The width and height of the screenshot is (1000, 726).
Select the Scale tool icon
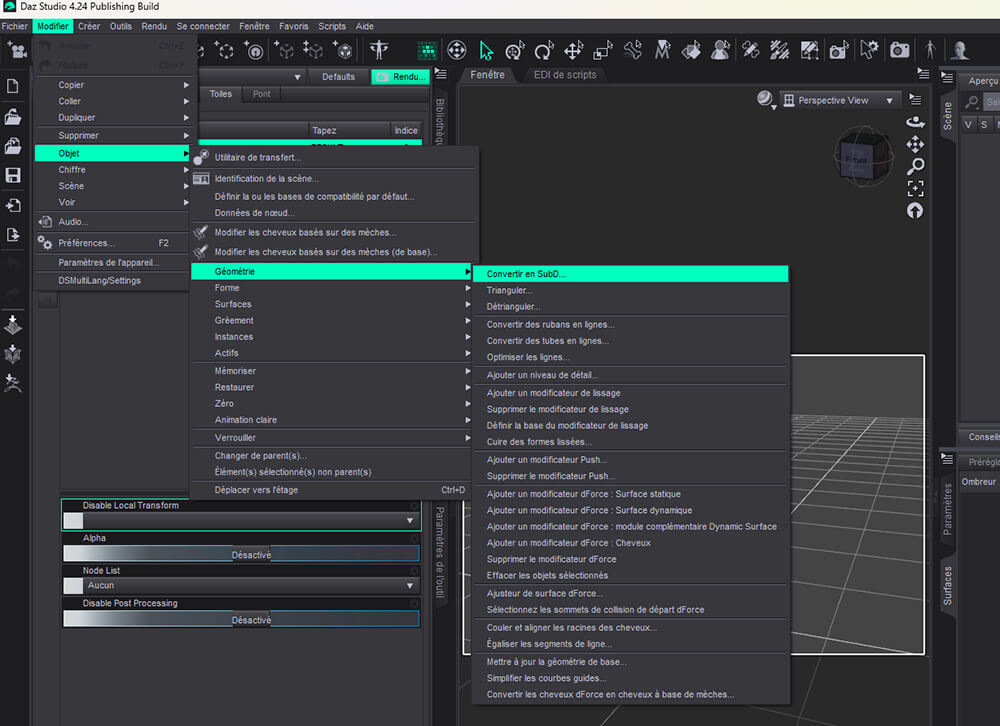pyautogui.click(x=603, y=50)
